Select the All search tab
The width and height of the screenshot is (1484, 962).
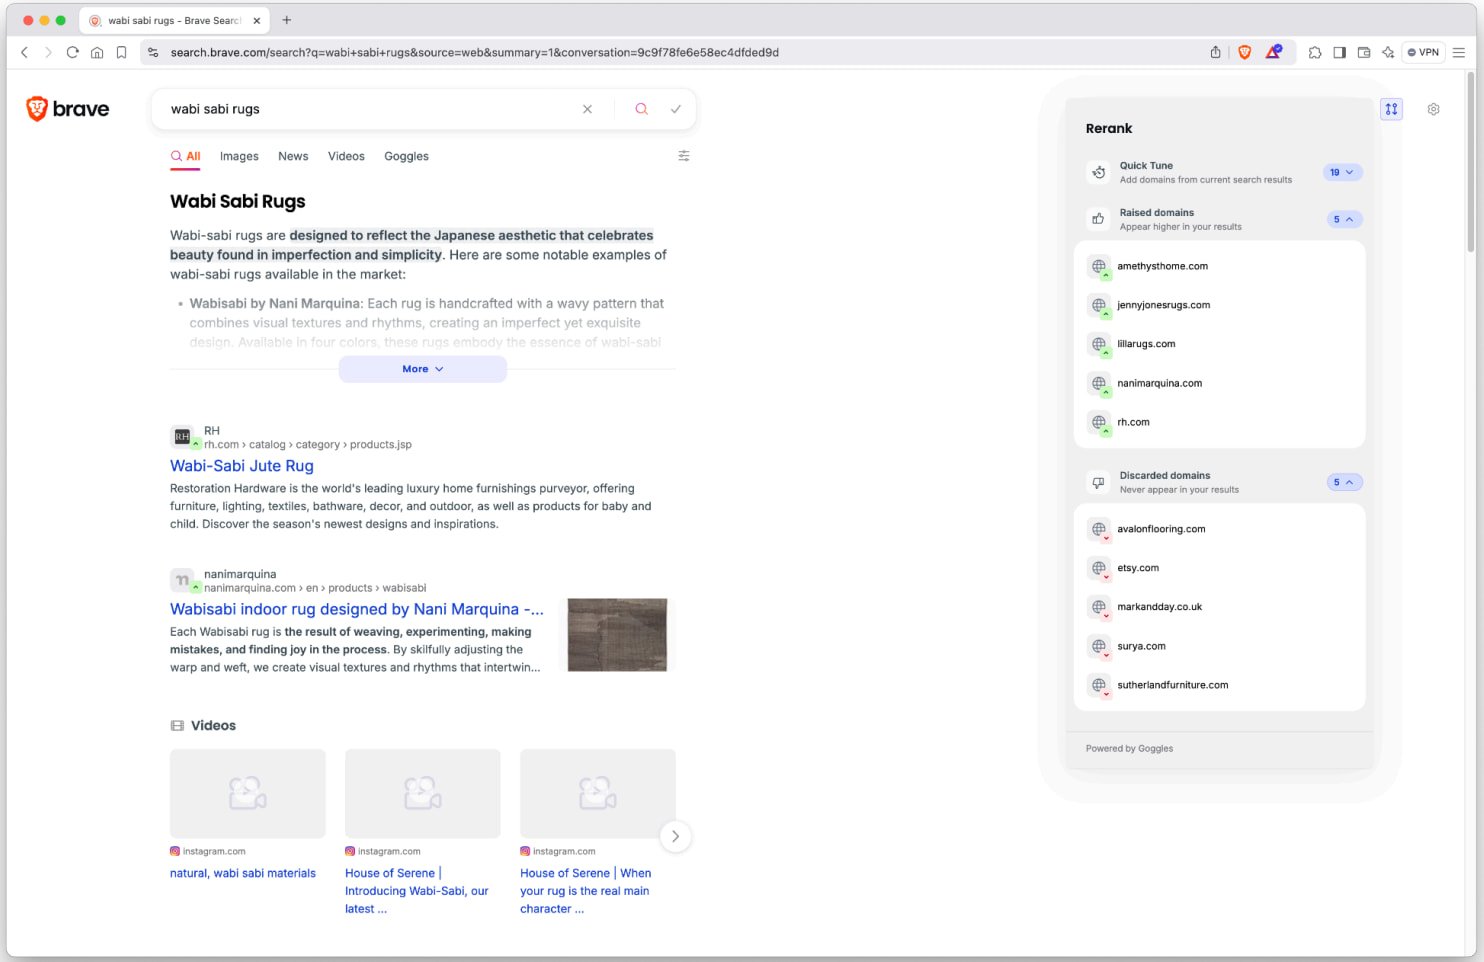pyautogui.click(x=185, y=156)
